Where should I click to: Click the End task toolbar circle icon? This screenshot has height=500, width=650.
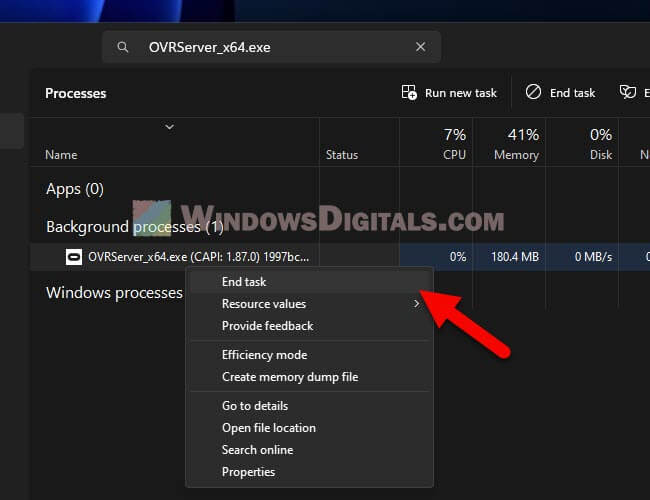coord(533,92)
